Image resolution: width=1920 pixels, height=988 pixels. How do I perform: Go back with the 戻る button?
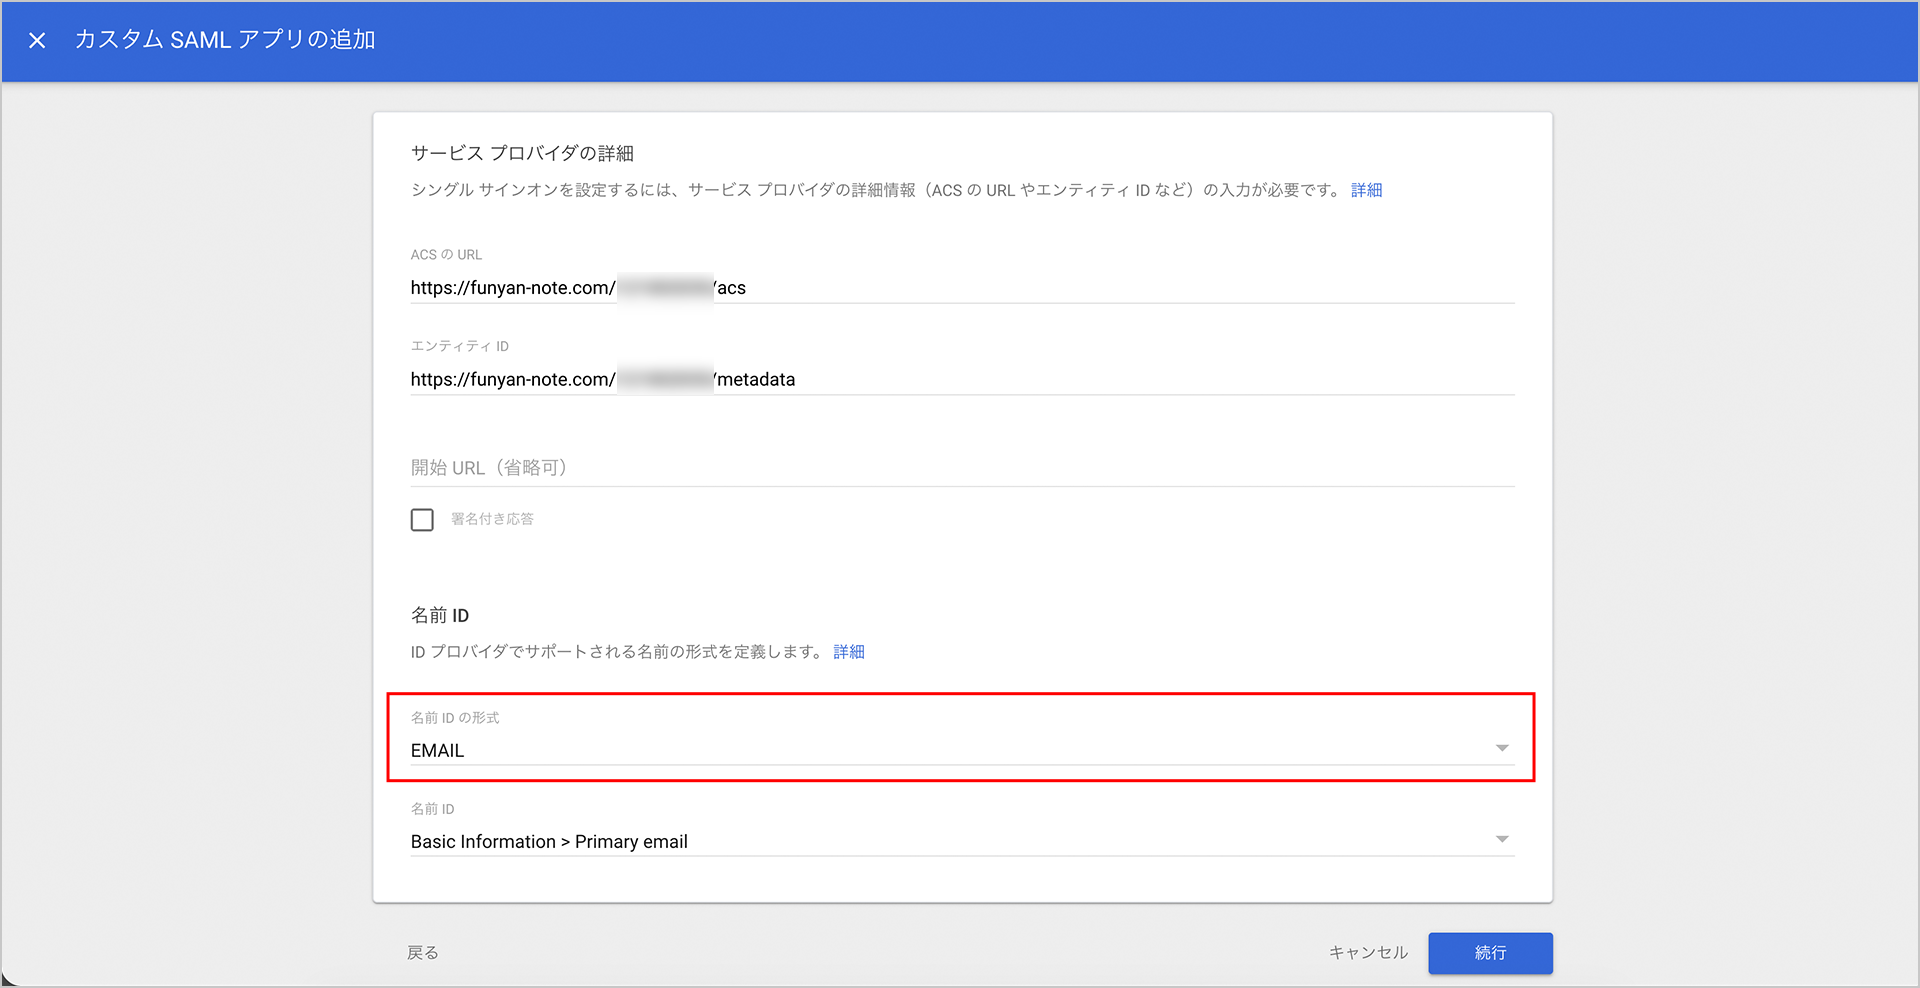click(x=423, y=953)
